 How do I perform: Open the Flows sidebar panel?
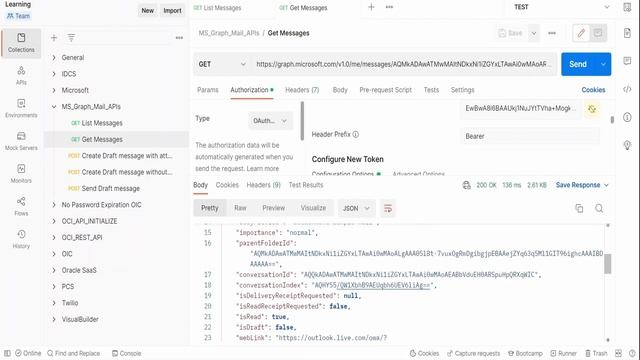(21, 207)
